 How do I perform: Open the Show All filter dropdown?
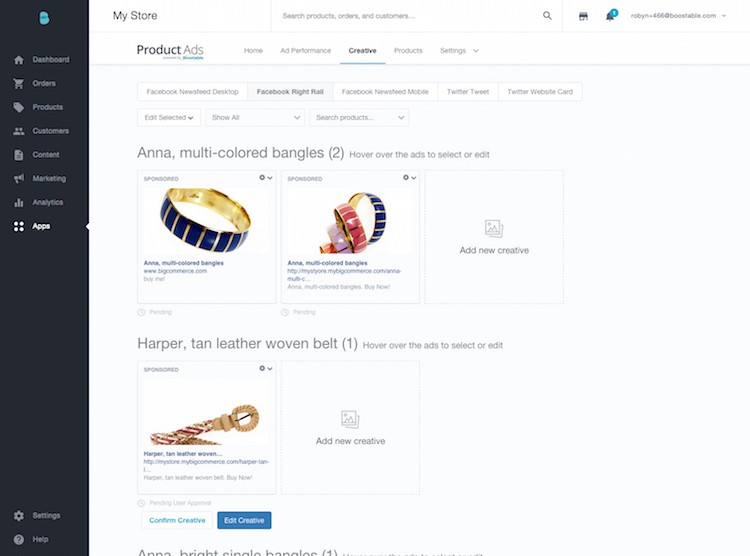[x=255, y=118]
